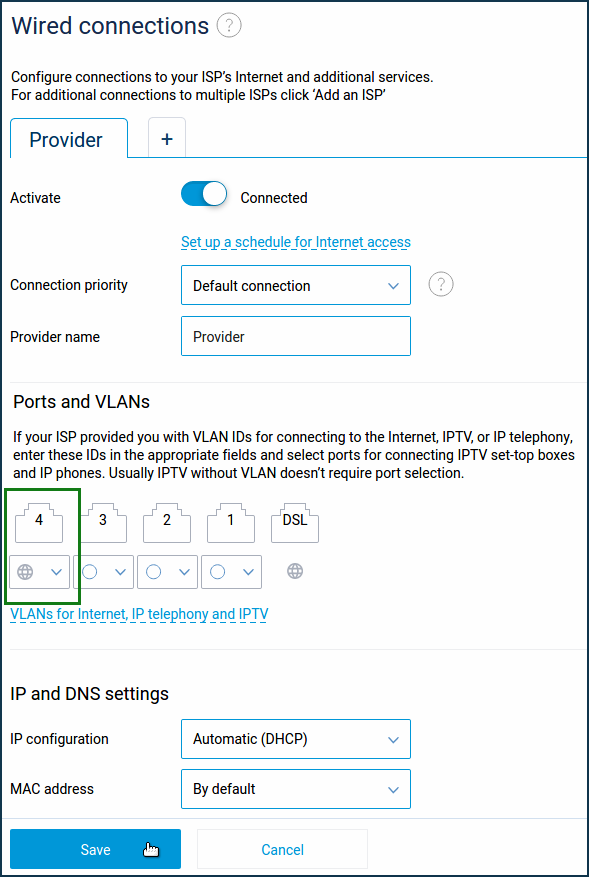Screen dimensions: 589x877
Task: Open the port 1 role dropdown
Action: tap(231, 572)
